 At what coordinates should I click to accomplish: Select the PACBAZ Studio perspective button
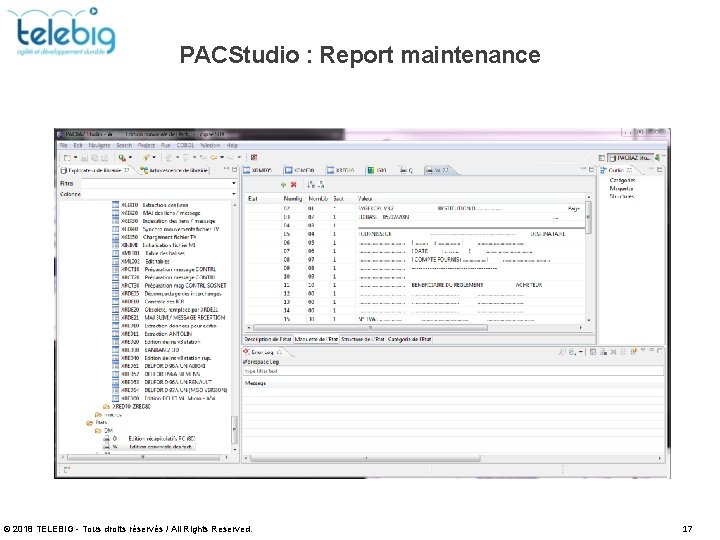[x=630, y=158]
